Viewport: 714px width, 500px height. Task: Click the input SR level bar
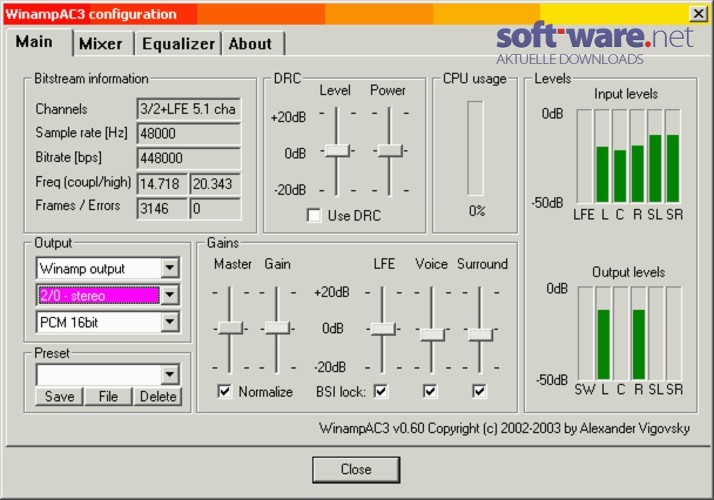[673, 156]
